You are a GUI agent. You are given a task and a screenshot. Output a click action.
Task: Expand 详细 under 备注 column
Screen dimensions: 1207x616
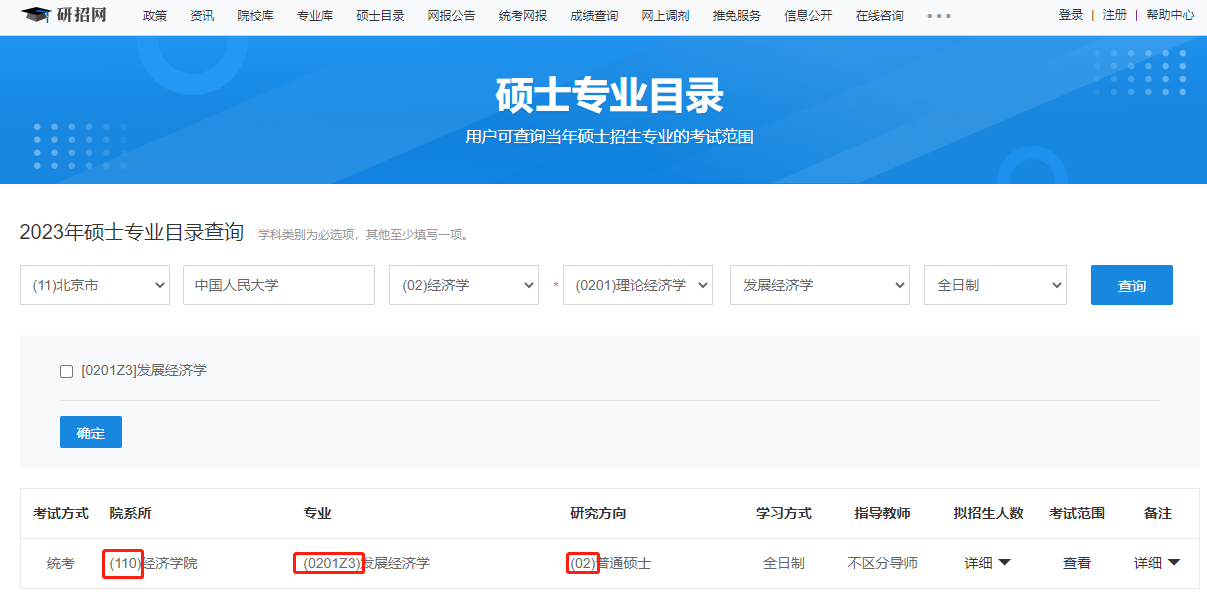tap(1157, 563)
